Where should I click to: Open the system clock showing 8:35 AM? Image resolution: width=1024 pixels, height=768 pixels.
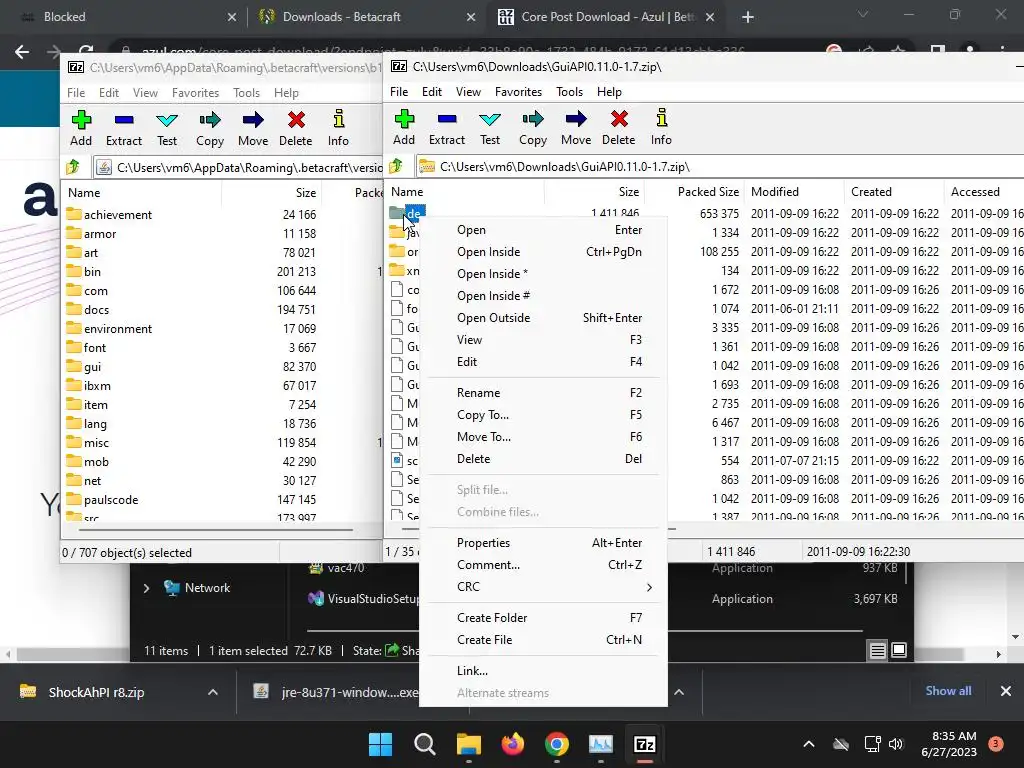pyautogui.click(x=949, y=744)
